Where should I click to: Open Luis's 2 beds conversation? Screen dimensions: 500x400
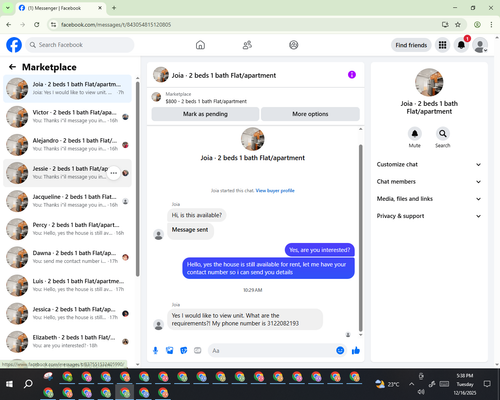coord(67,285)
